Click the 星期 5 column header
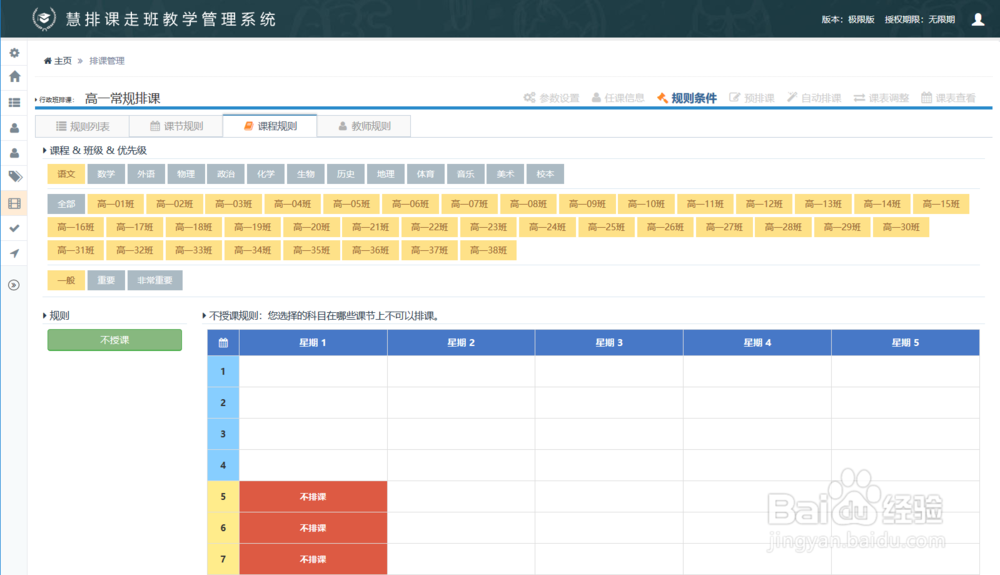This screenshot has height=575, width=1000. (x=906, y=343)
